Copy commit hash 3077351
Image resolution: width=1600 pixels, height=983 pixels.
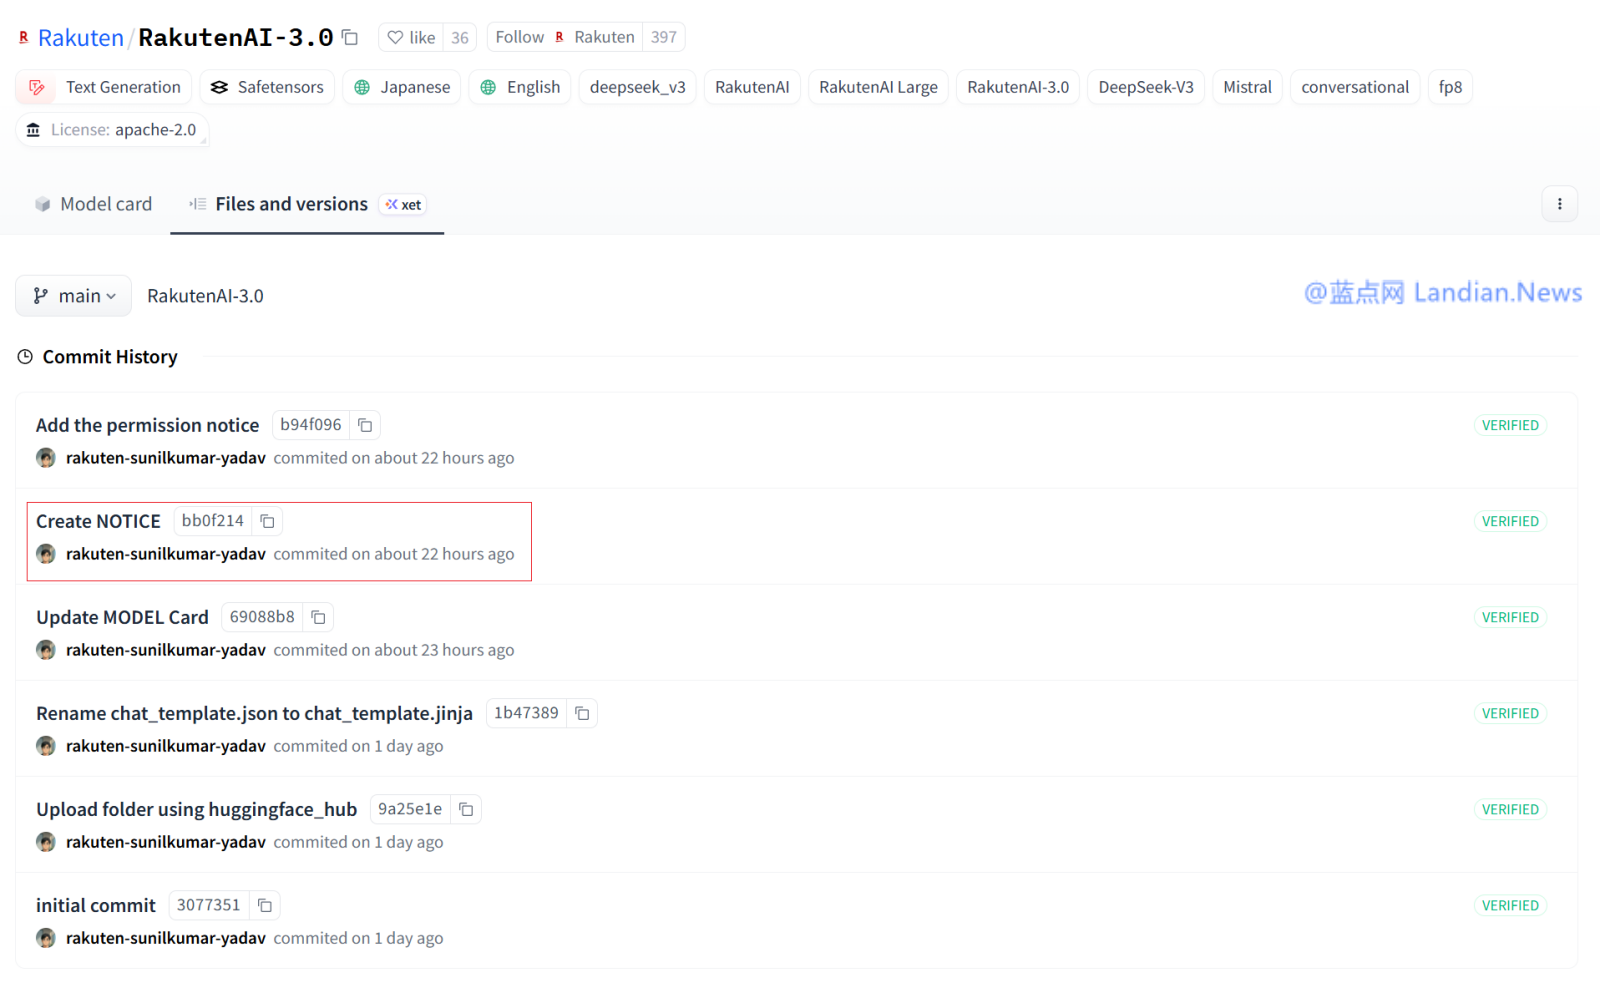click(x=265, y=905)
